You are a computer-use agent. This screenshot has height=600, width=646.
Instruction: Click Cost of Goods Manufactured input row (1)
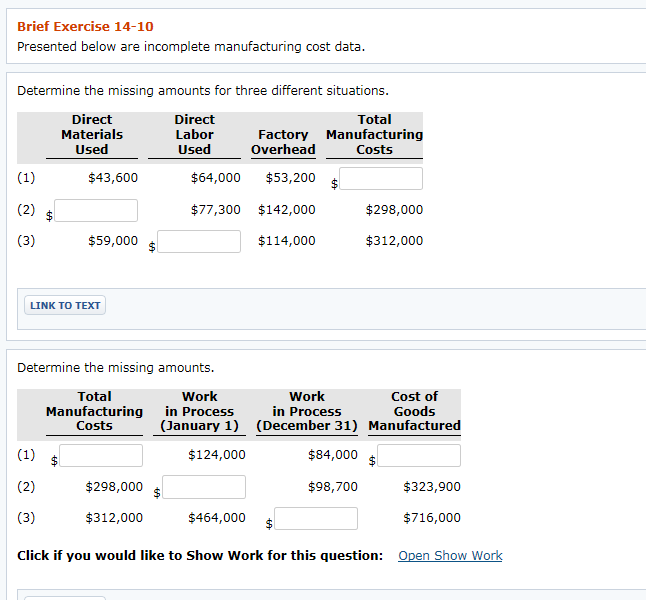click(419, 455)
